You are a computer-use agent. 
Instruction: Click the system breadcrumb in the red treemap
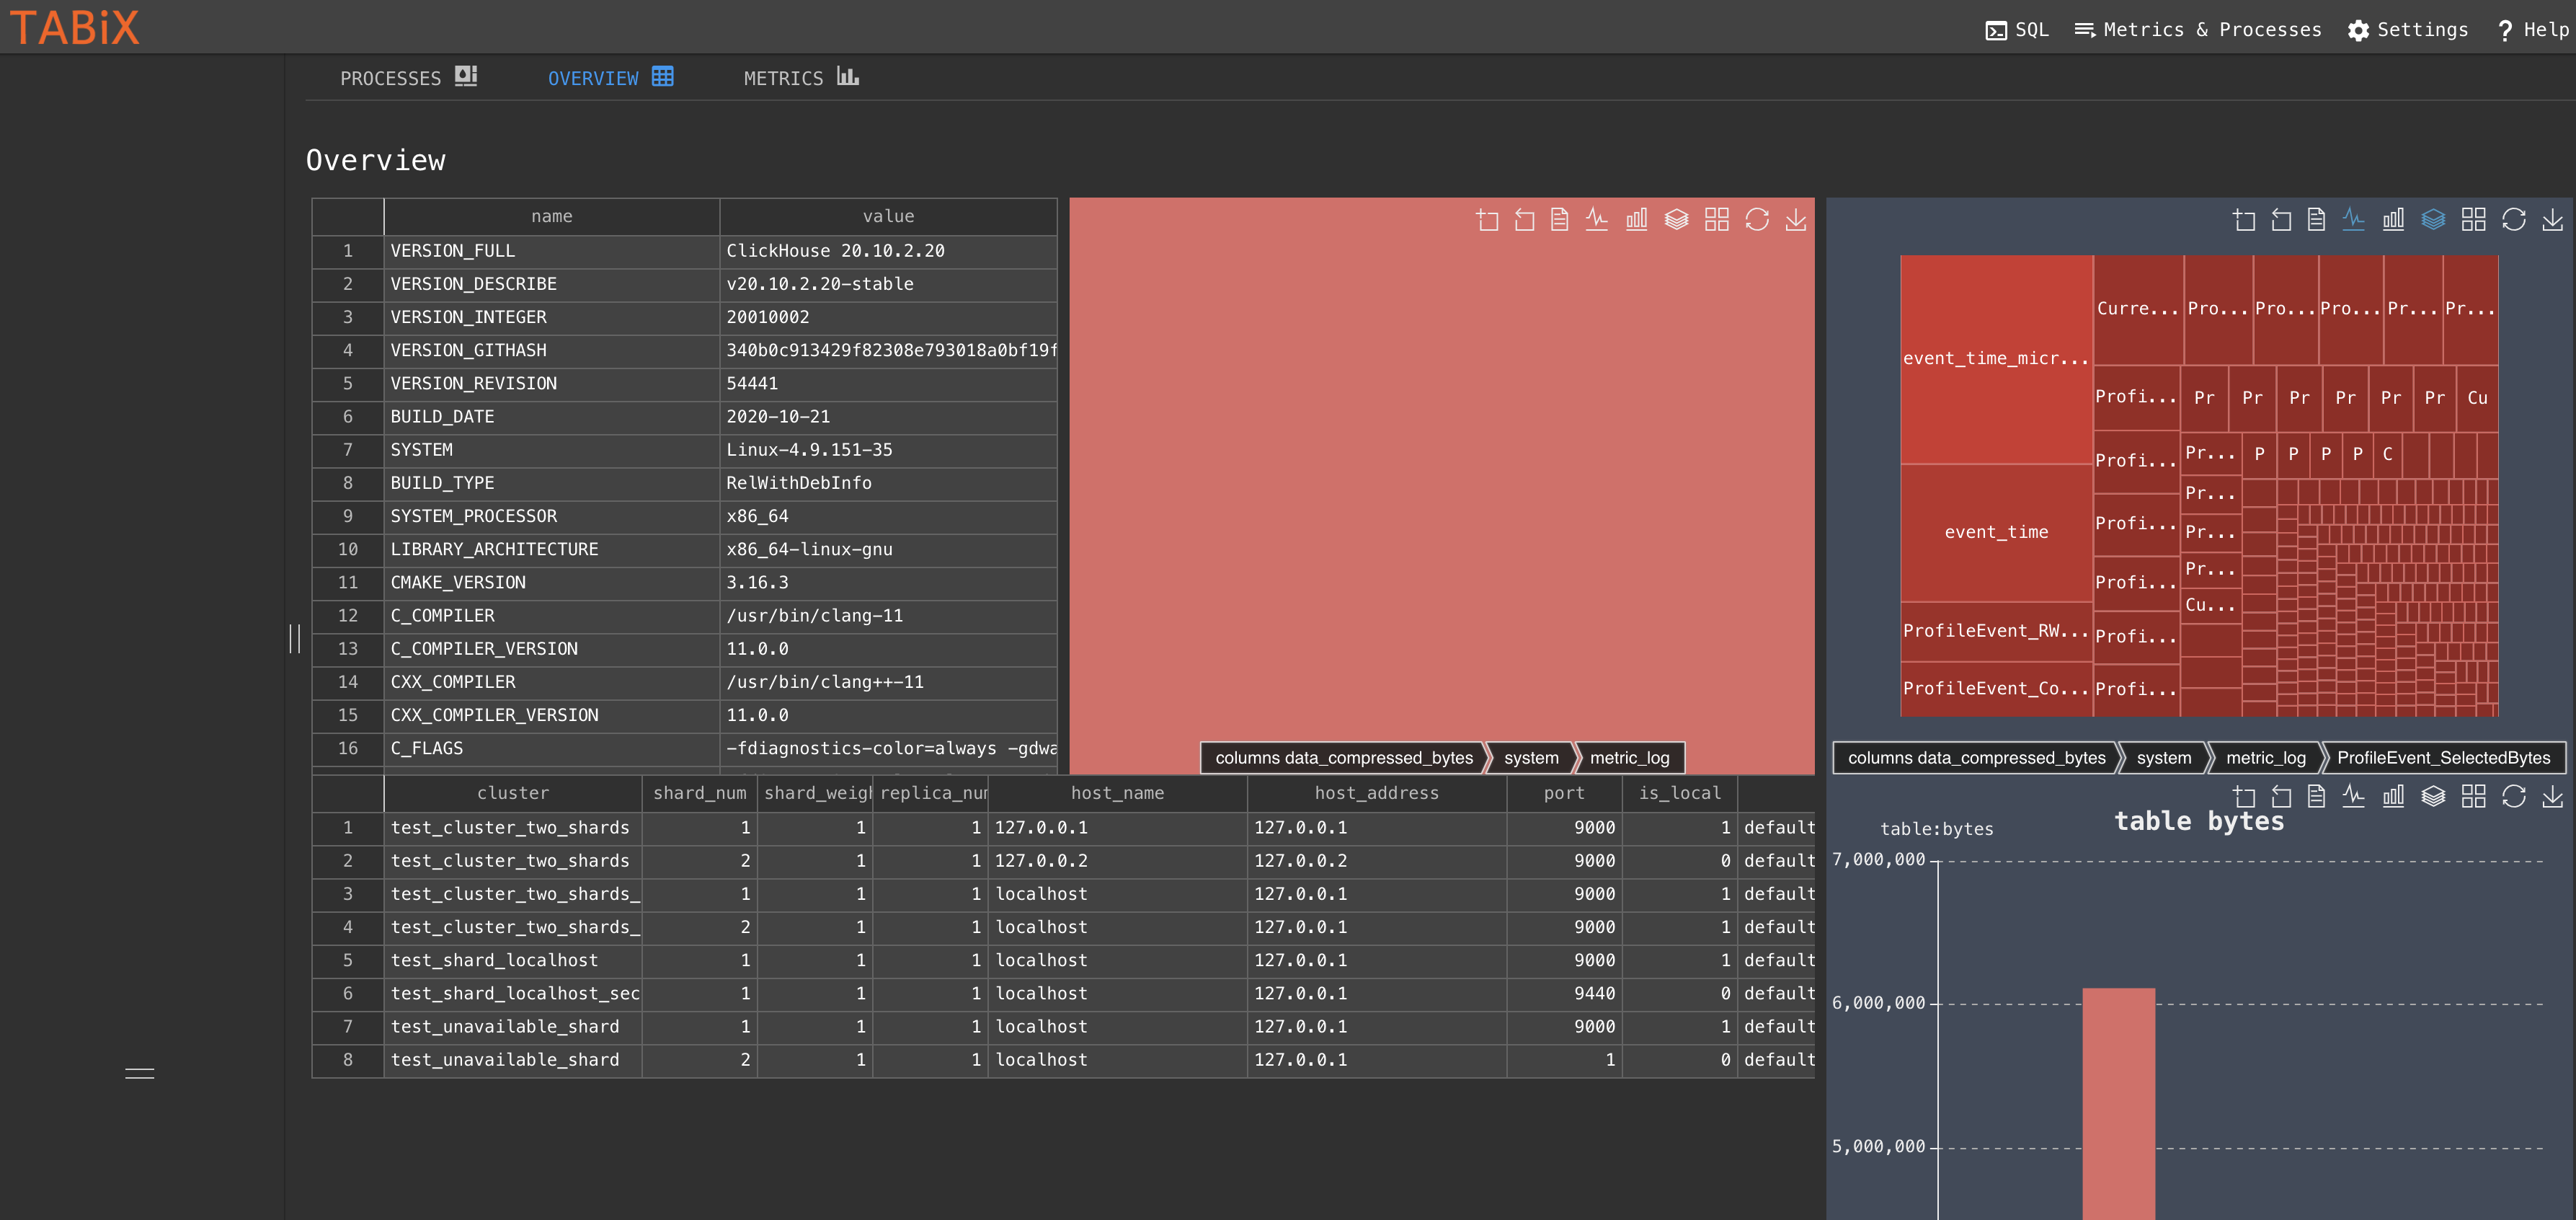point(1530,758)
